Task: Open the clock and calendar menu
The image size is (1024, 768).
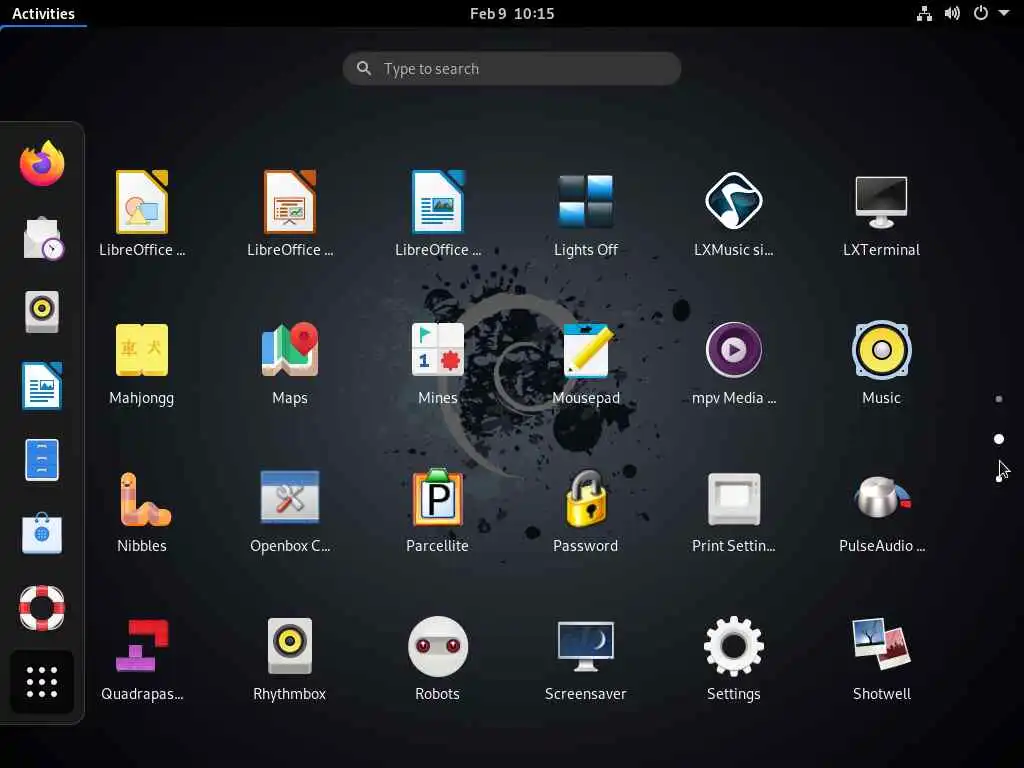Action: pyautogui.click(x=512, y=13)
